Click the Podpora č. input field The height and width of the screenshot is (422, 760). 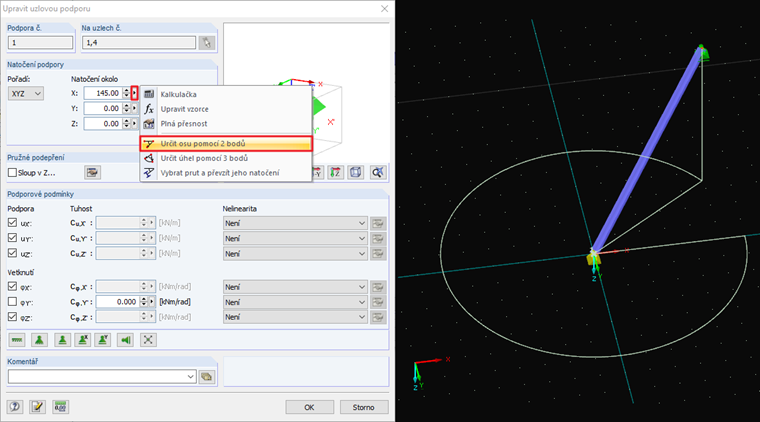coord(40,43)
